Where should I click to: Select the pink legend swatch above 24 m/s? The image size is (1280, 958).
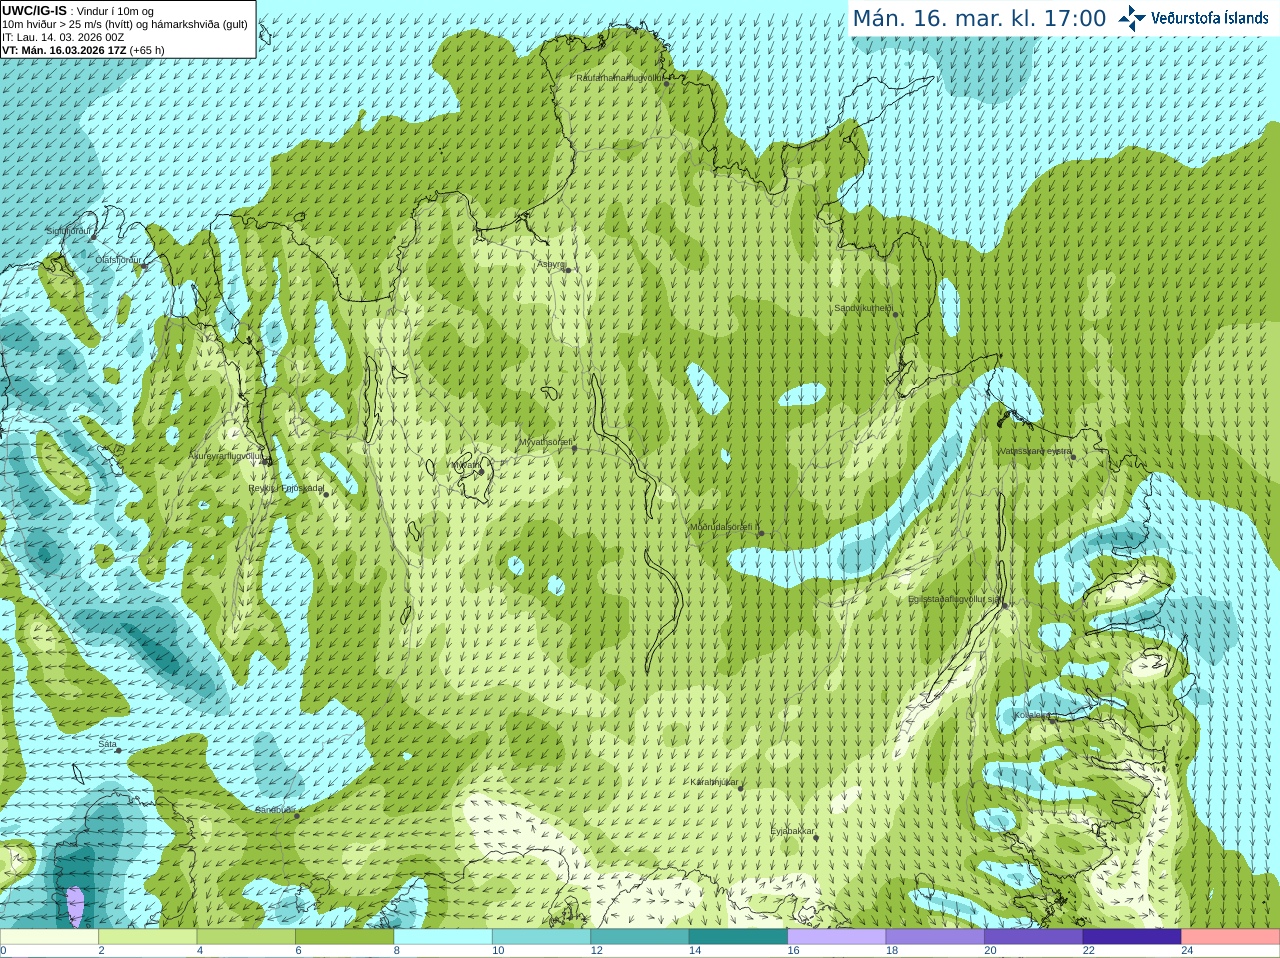[x=1231, y=937]
